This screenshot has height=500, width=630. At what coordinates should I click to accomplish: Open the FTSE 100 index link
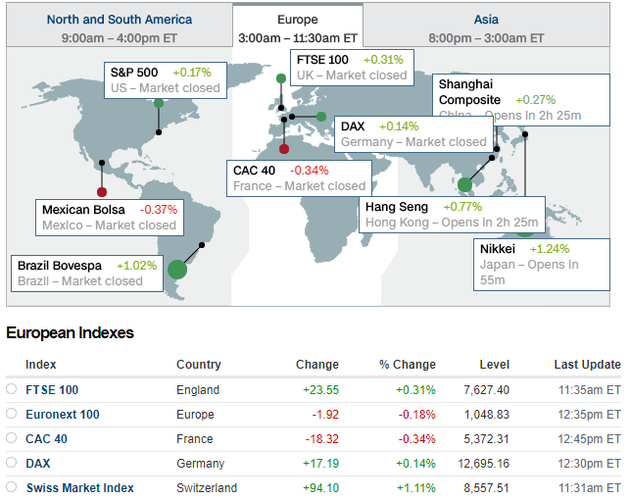tap(52, 390)
